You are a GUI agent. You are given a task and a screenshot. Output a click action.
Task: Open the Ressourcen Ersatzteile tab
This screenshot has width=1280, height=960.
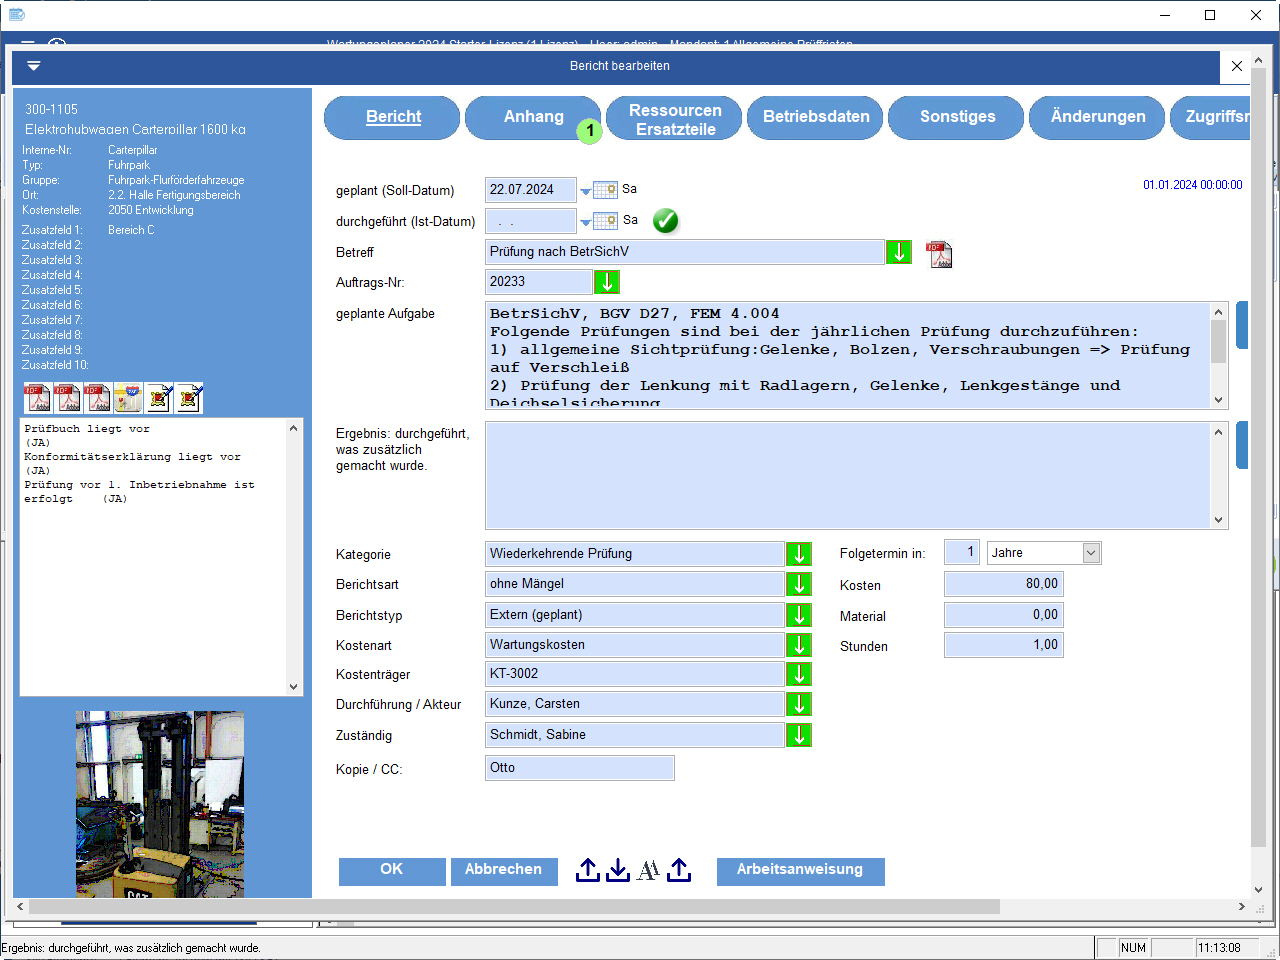click(675, 118)
